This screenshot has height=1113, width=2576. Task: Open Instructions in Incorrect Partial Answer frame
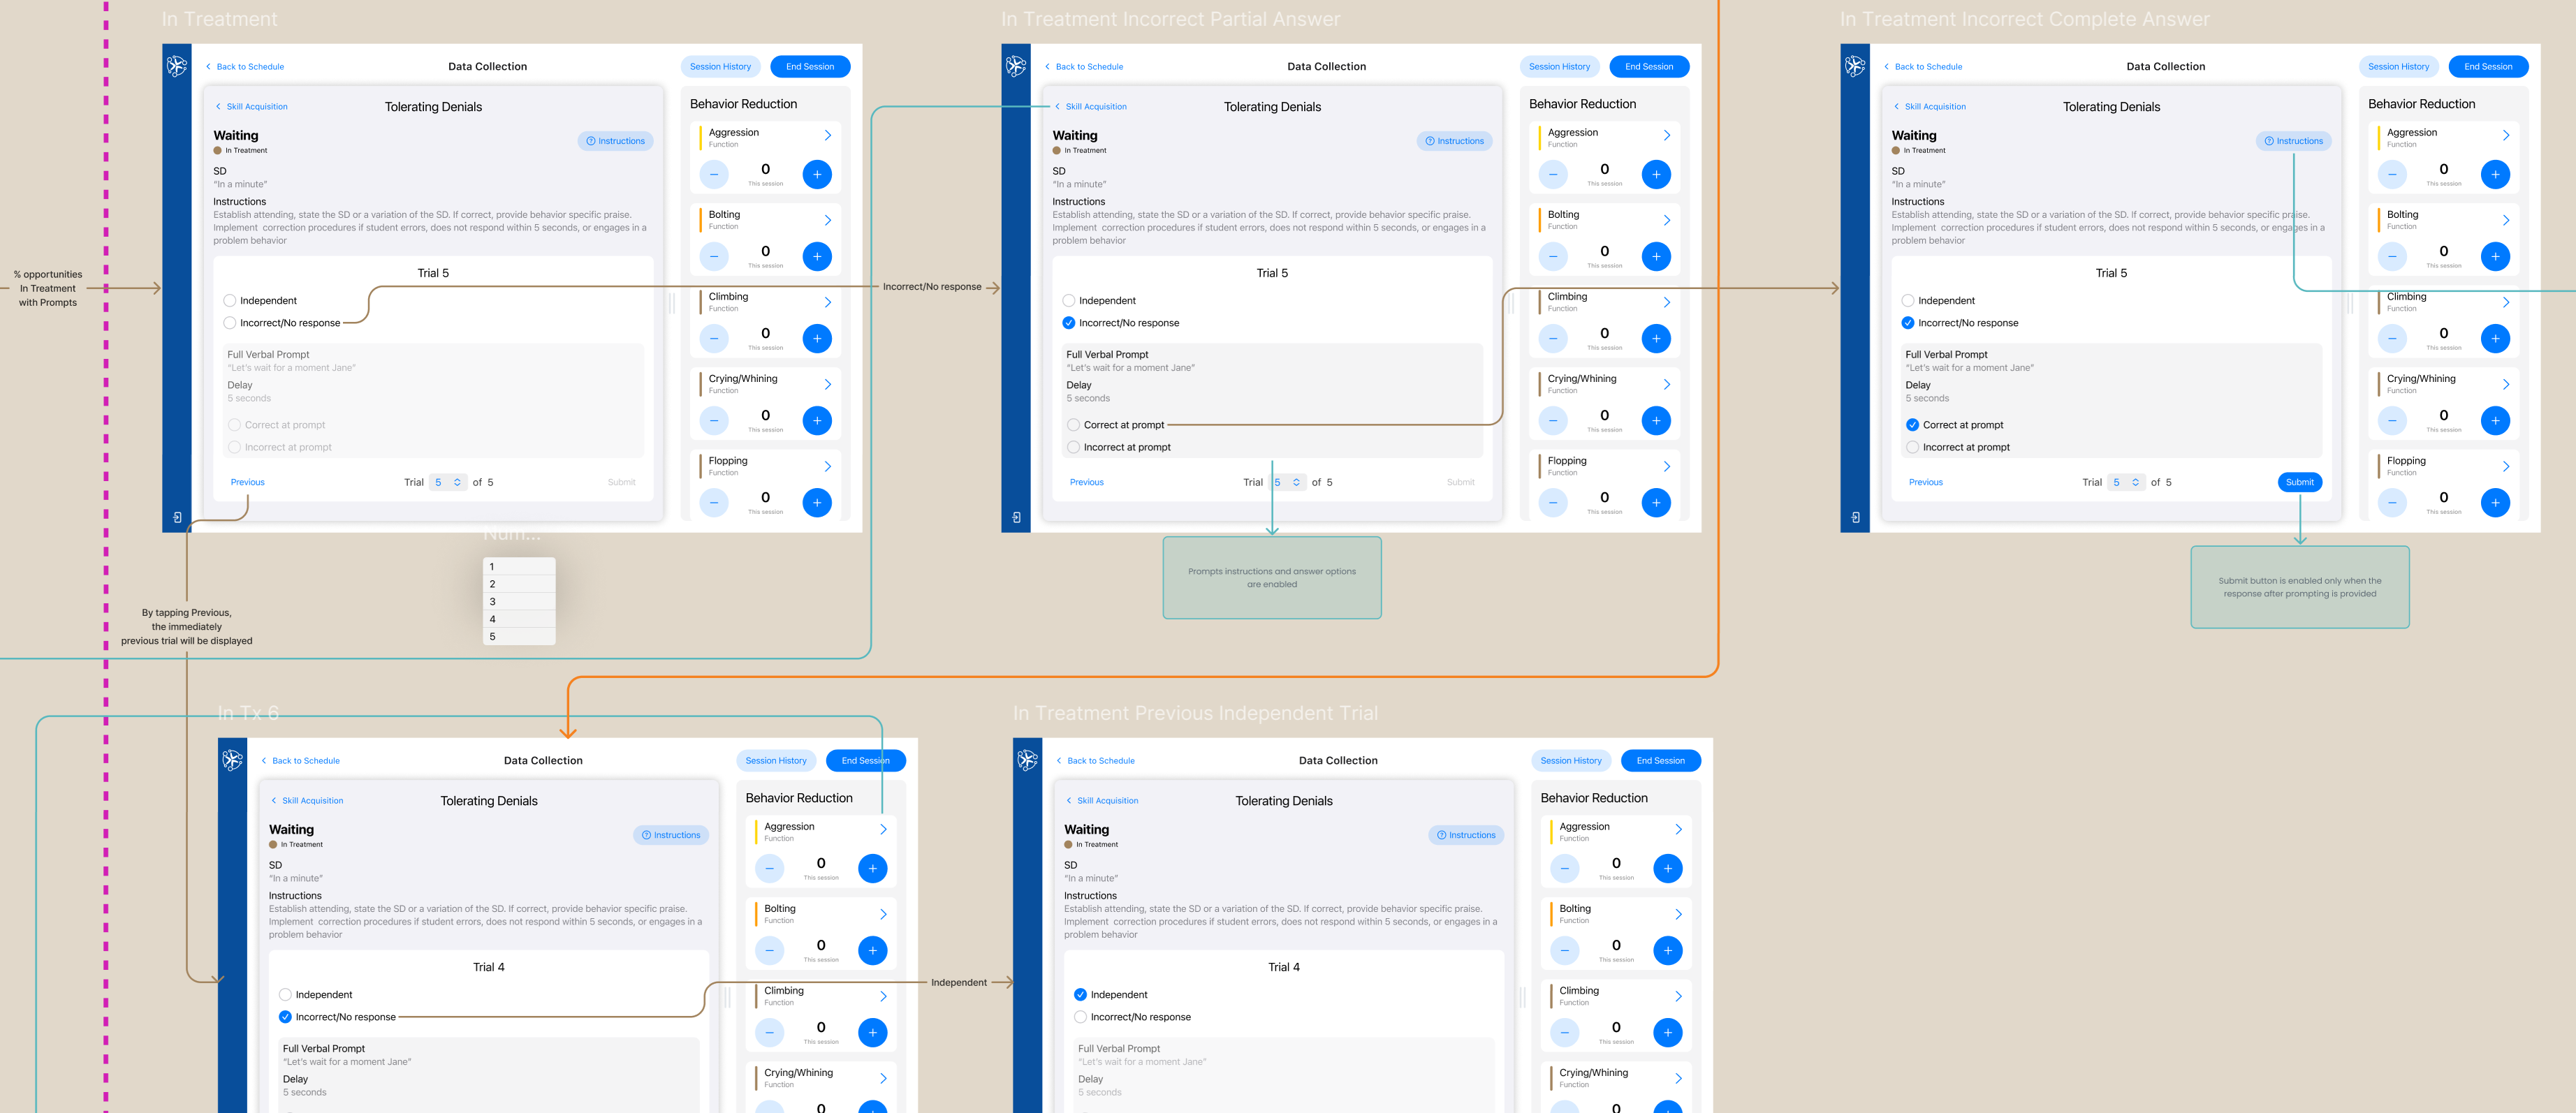tap(1454, 141)
